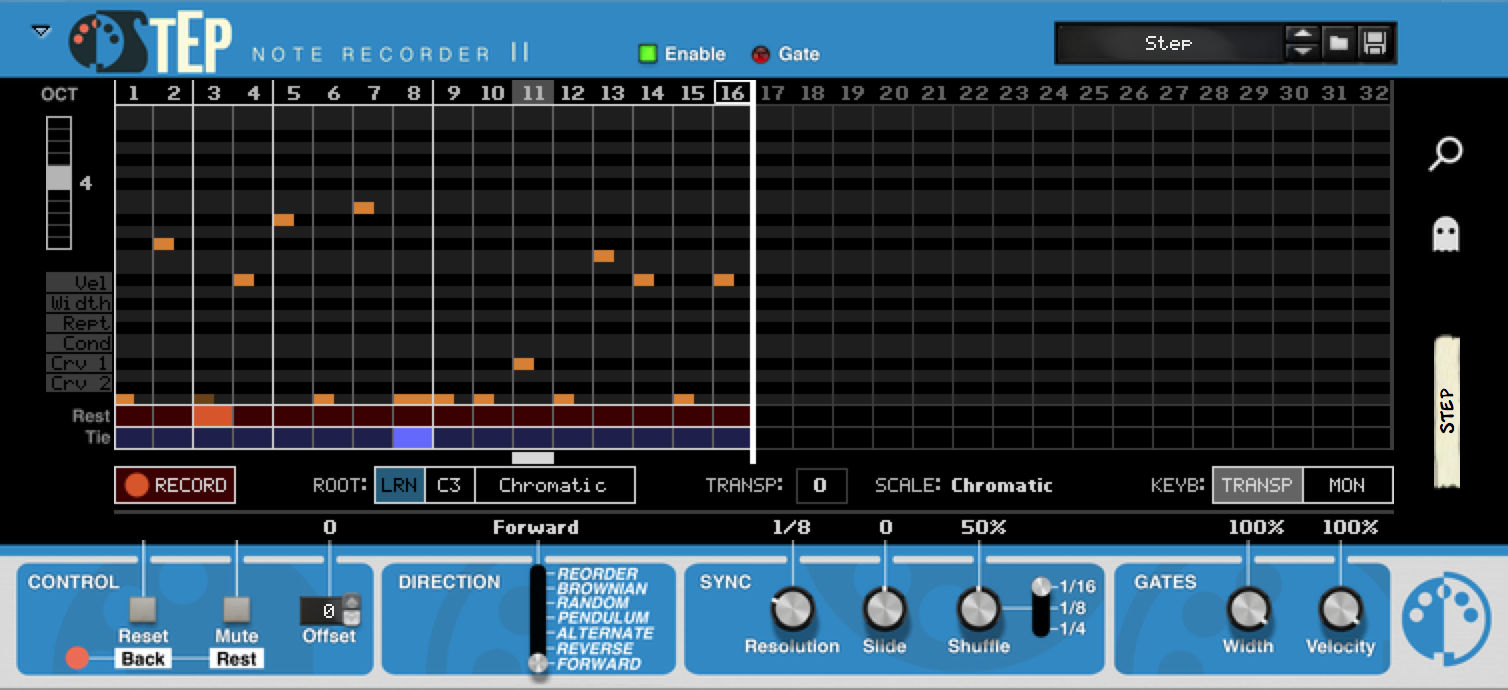The image size is (1508, 690).
Task: Enable the LRN root learn button
Action: coord(400,485)
